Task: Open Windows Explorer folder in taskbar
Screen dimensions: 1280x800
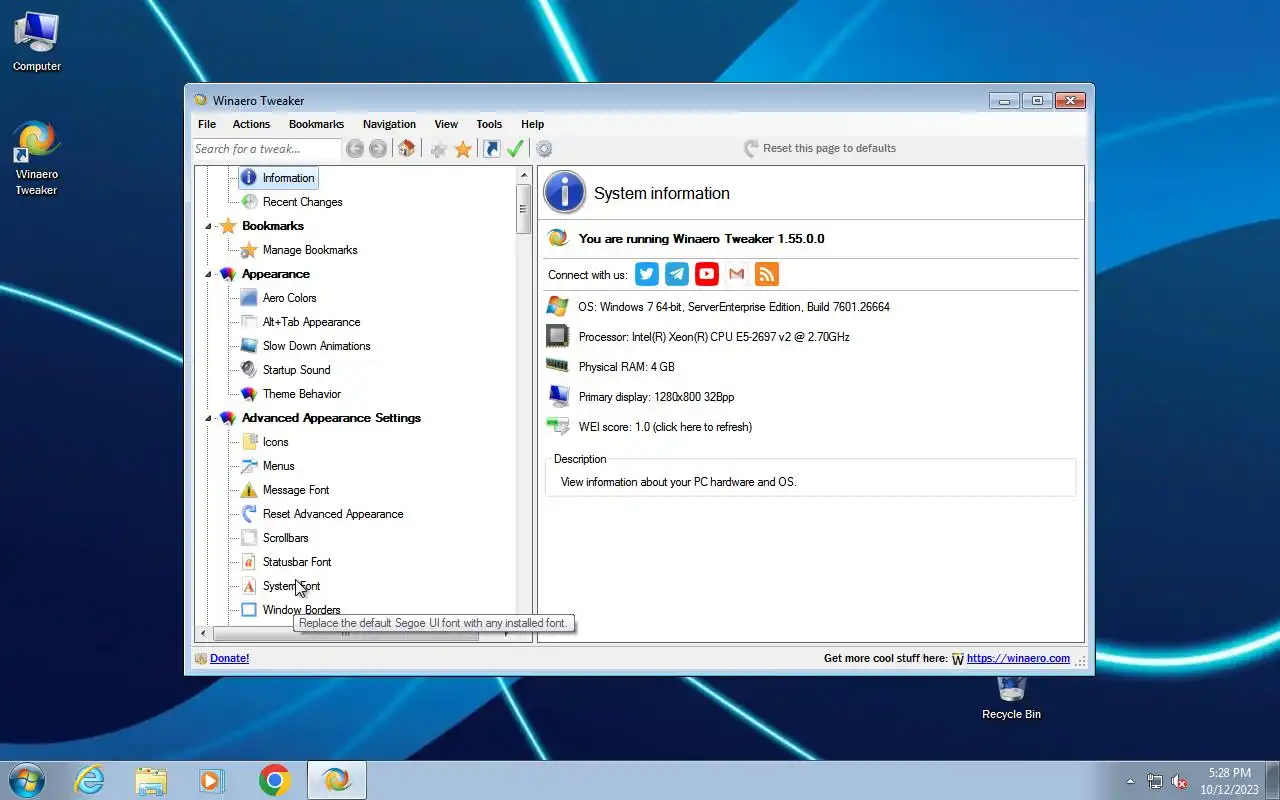Action: point(151,780)
